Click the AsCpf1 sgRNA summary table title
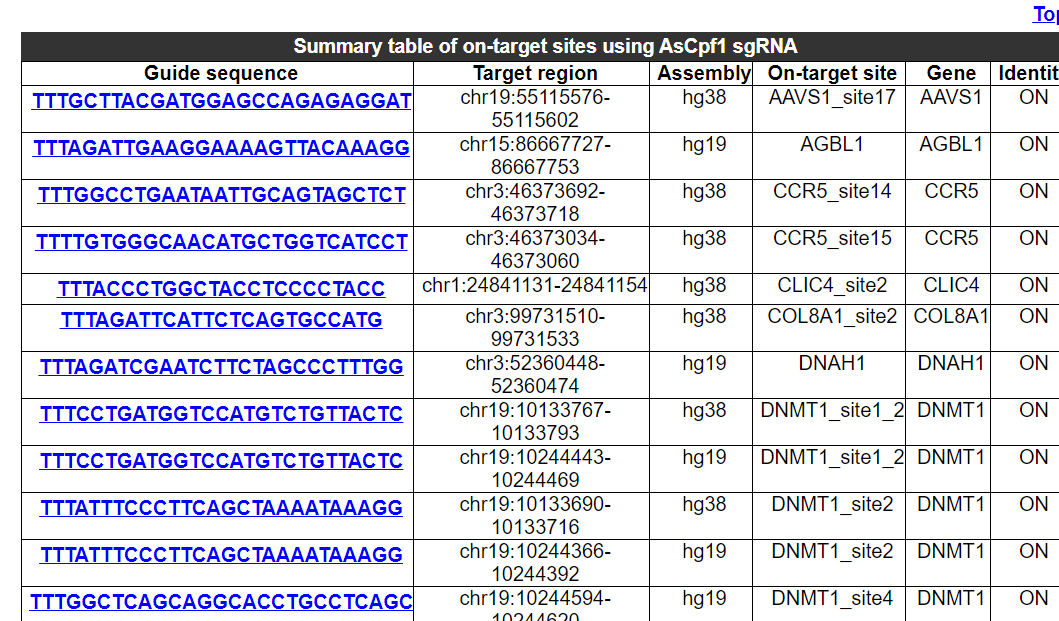 click(x=545, y=47)
